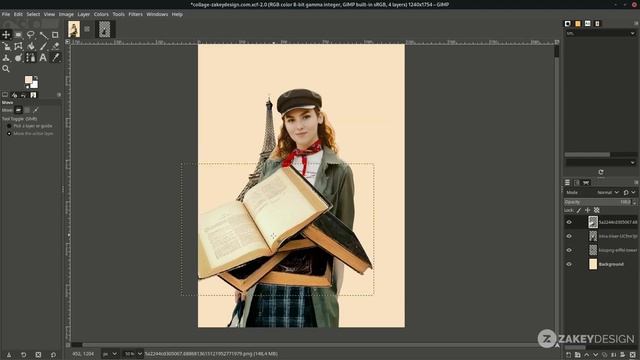Hide the Background layer

[569, 264]
